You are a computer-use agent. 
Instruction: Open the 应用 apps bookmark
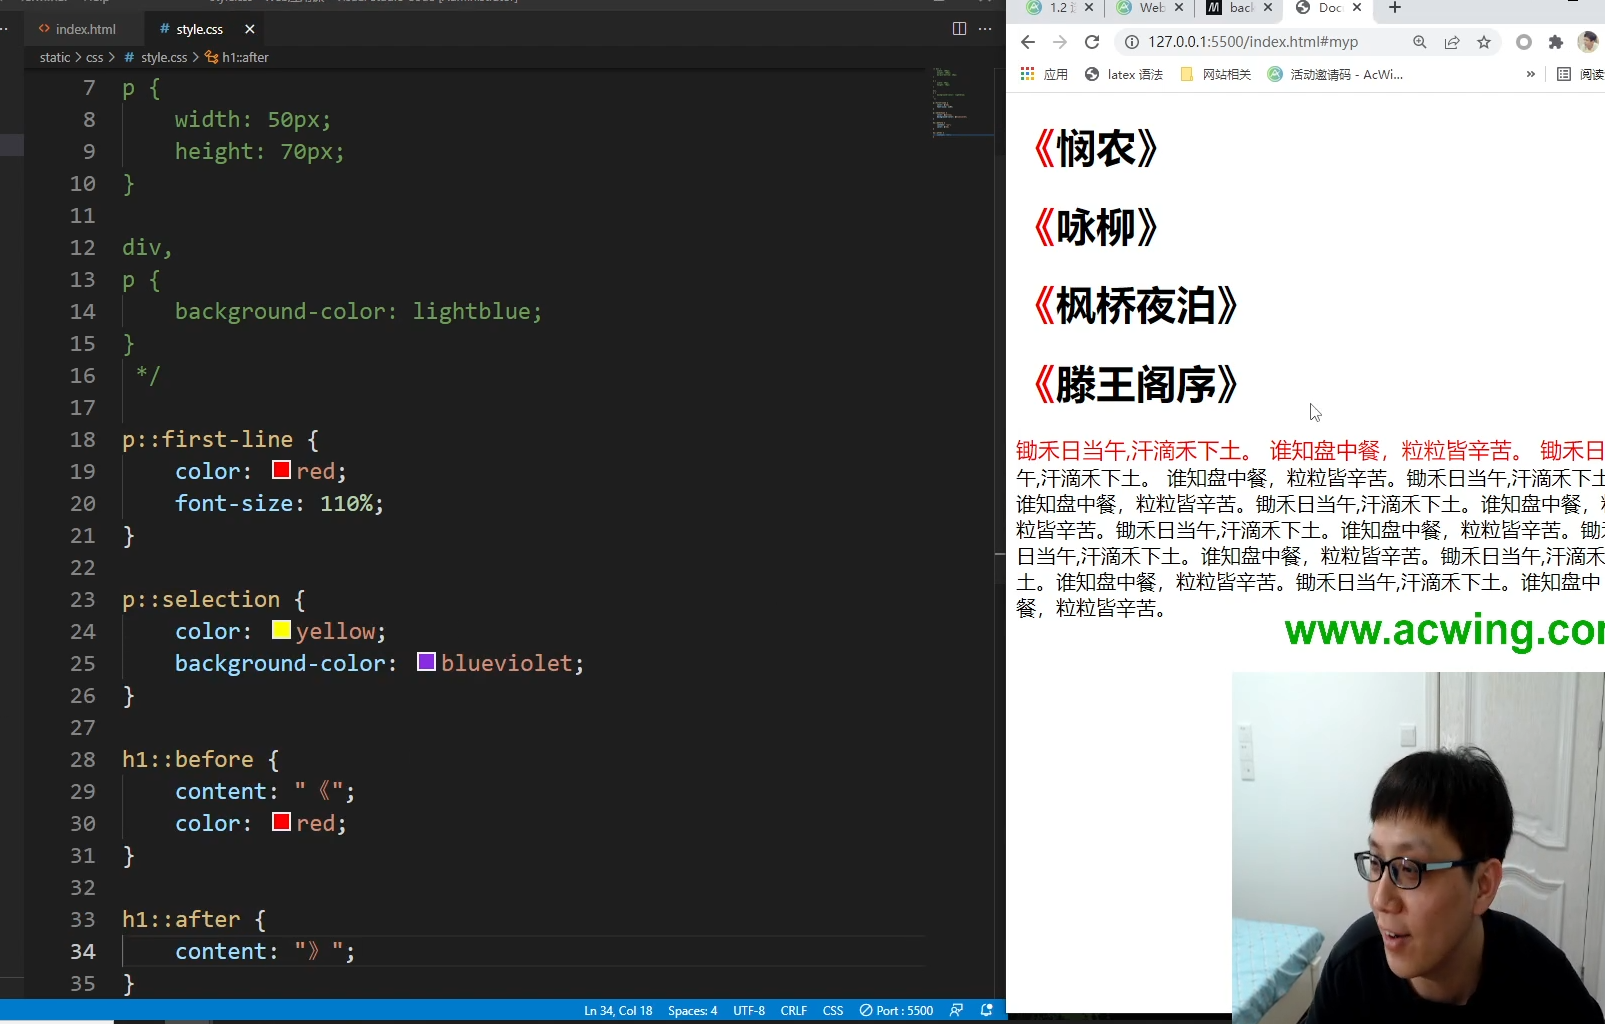coord(1044,74)
